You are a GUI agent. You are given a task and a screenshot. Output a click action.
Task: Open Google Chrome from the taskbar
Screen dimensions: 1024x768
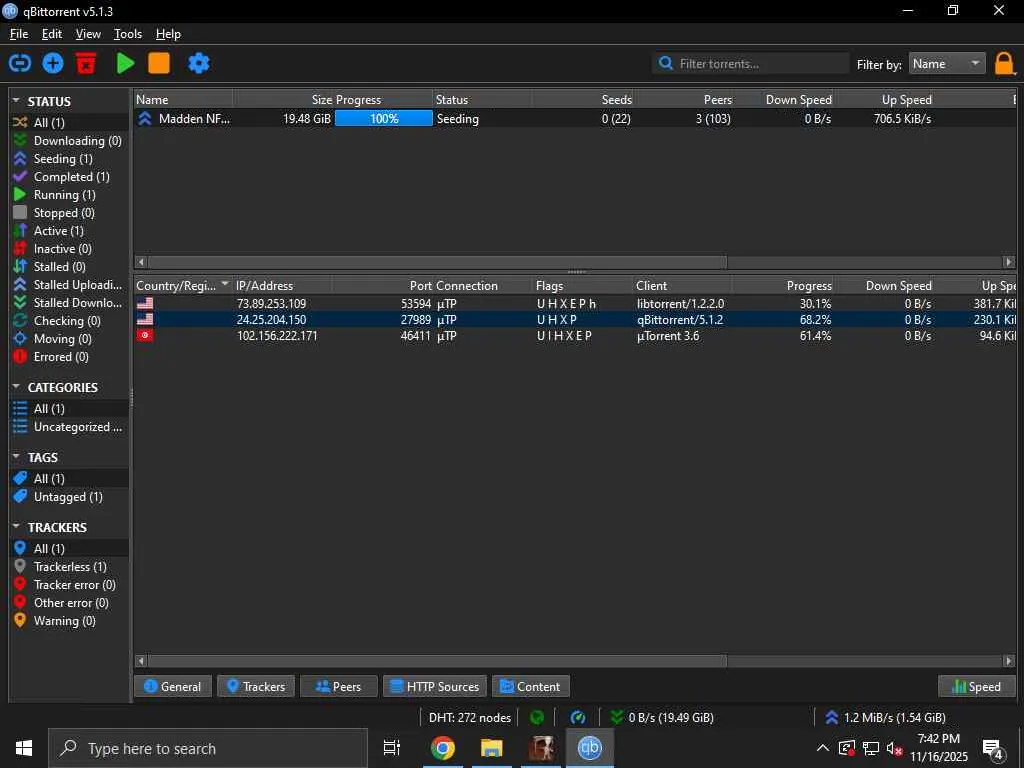(x=443, y=748)
